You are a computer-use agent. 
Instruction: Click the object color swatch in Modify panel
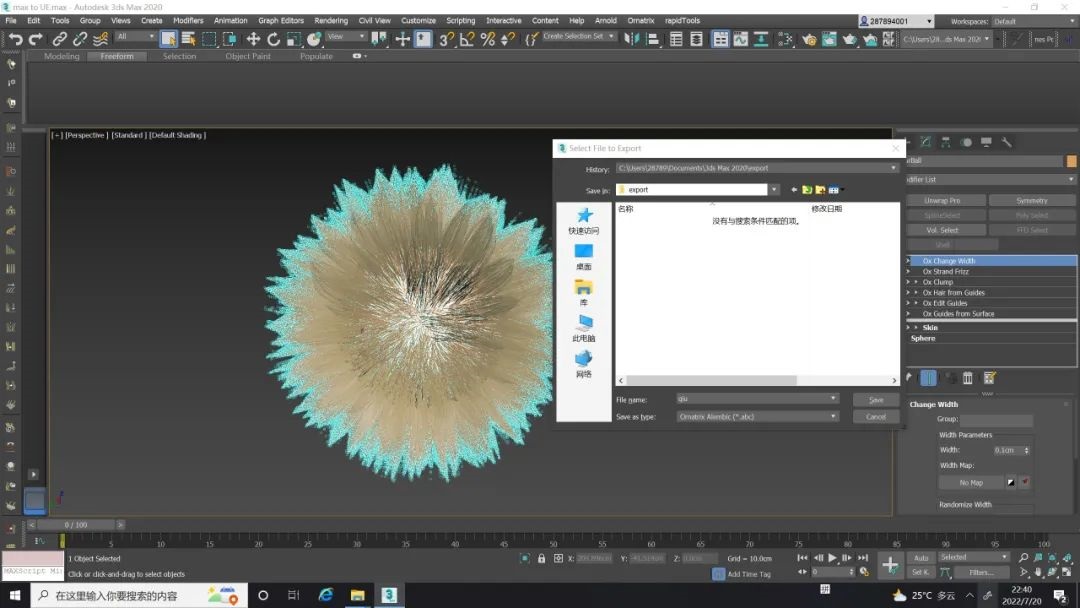tap(1071, 161)
